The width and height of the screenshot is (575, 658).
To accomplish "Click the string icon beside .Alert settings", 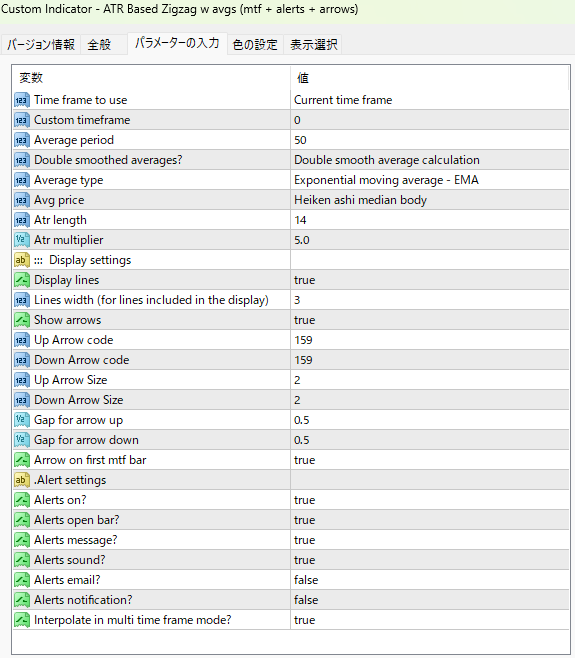I will [x=22, y=480].
